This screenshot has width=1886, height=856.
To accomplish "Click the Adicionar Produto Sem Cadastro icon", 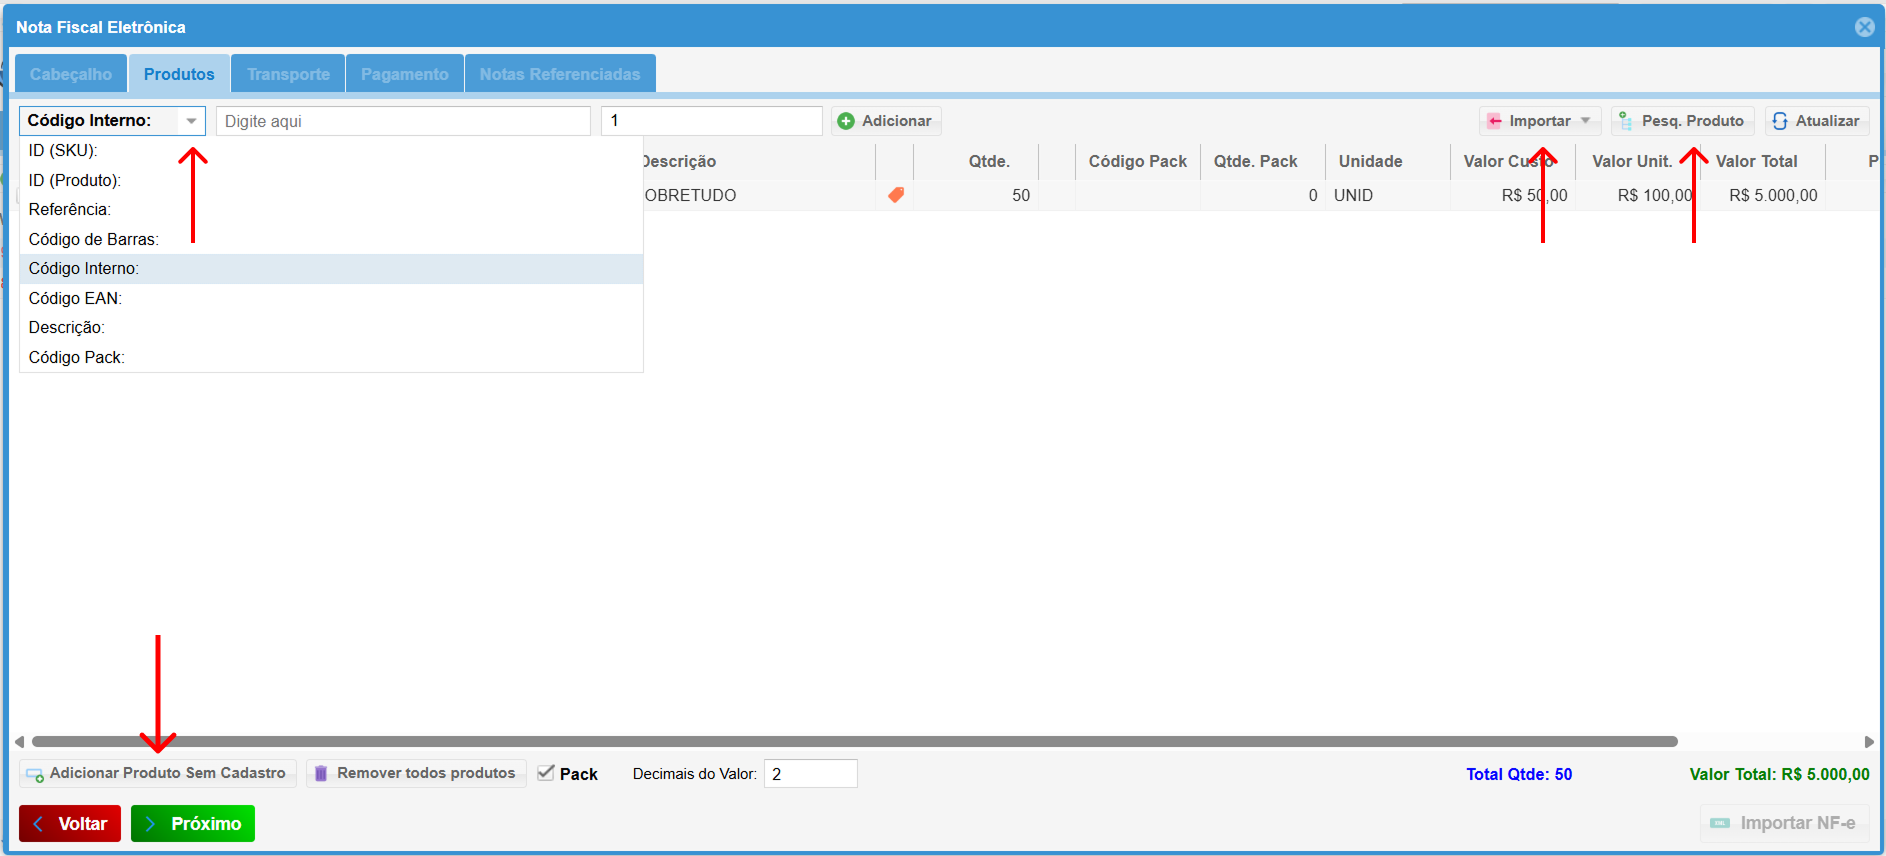I will tap(35, 774).
